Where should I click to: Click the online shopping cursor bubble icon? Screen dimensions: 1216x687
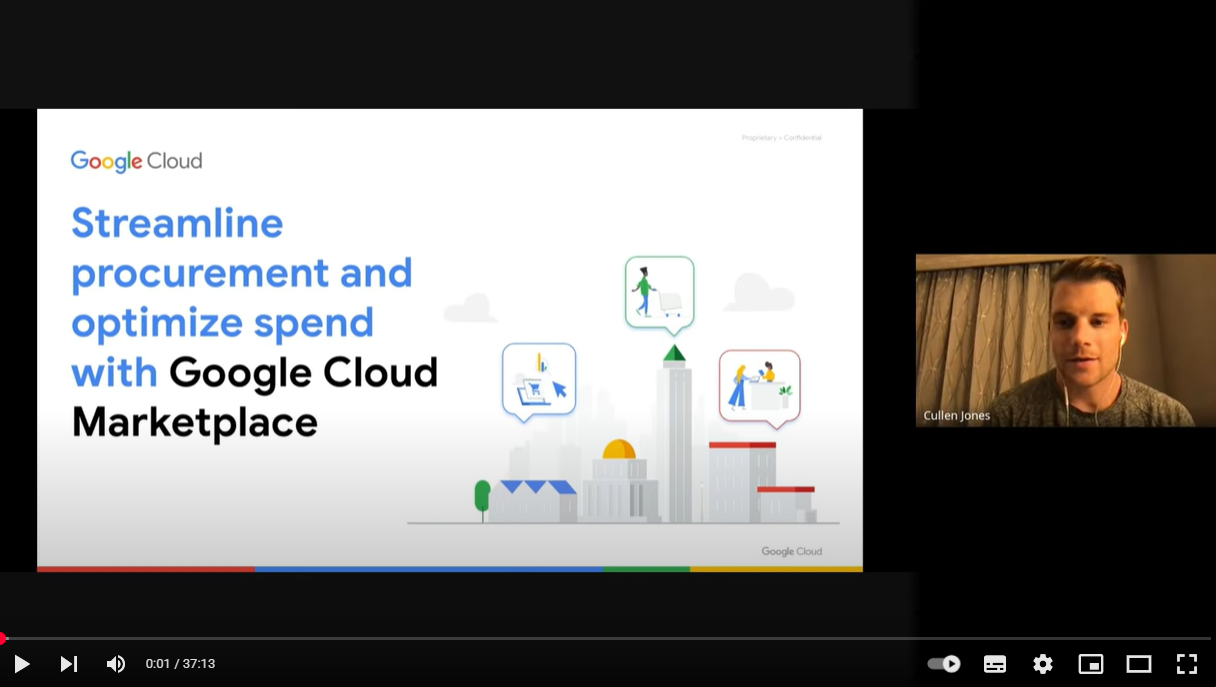(539, 379)
